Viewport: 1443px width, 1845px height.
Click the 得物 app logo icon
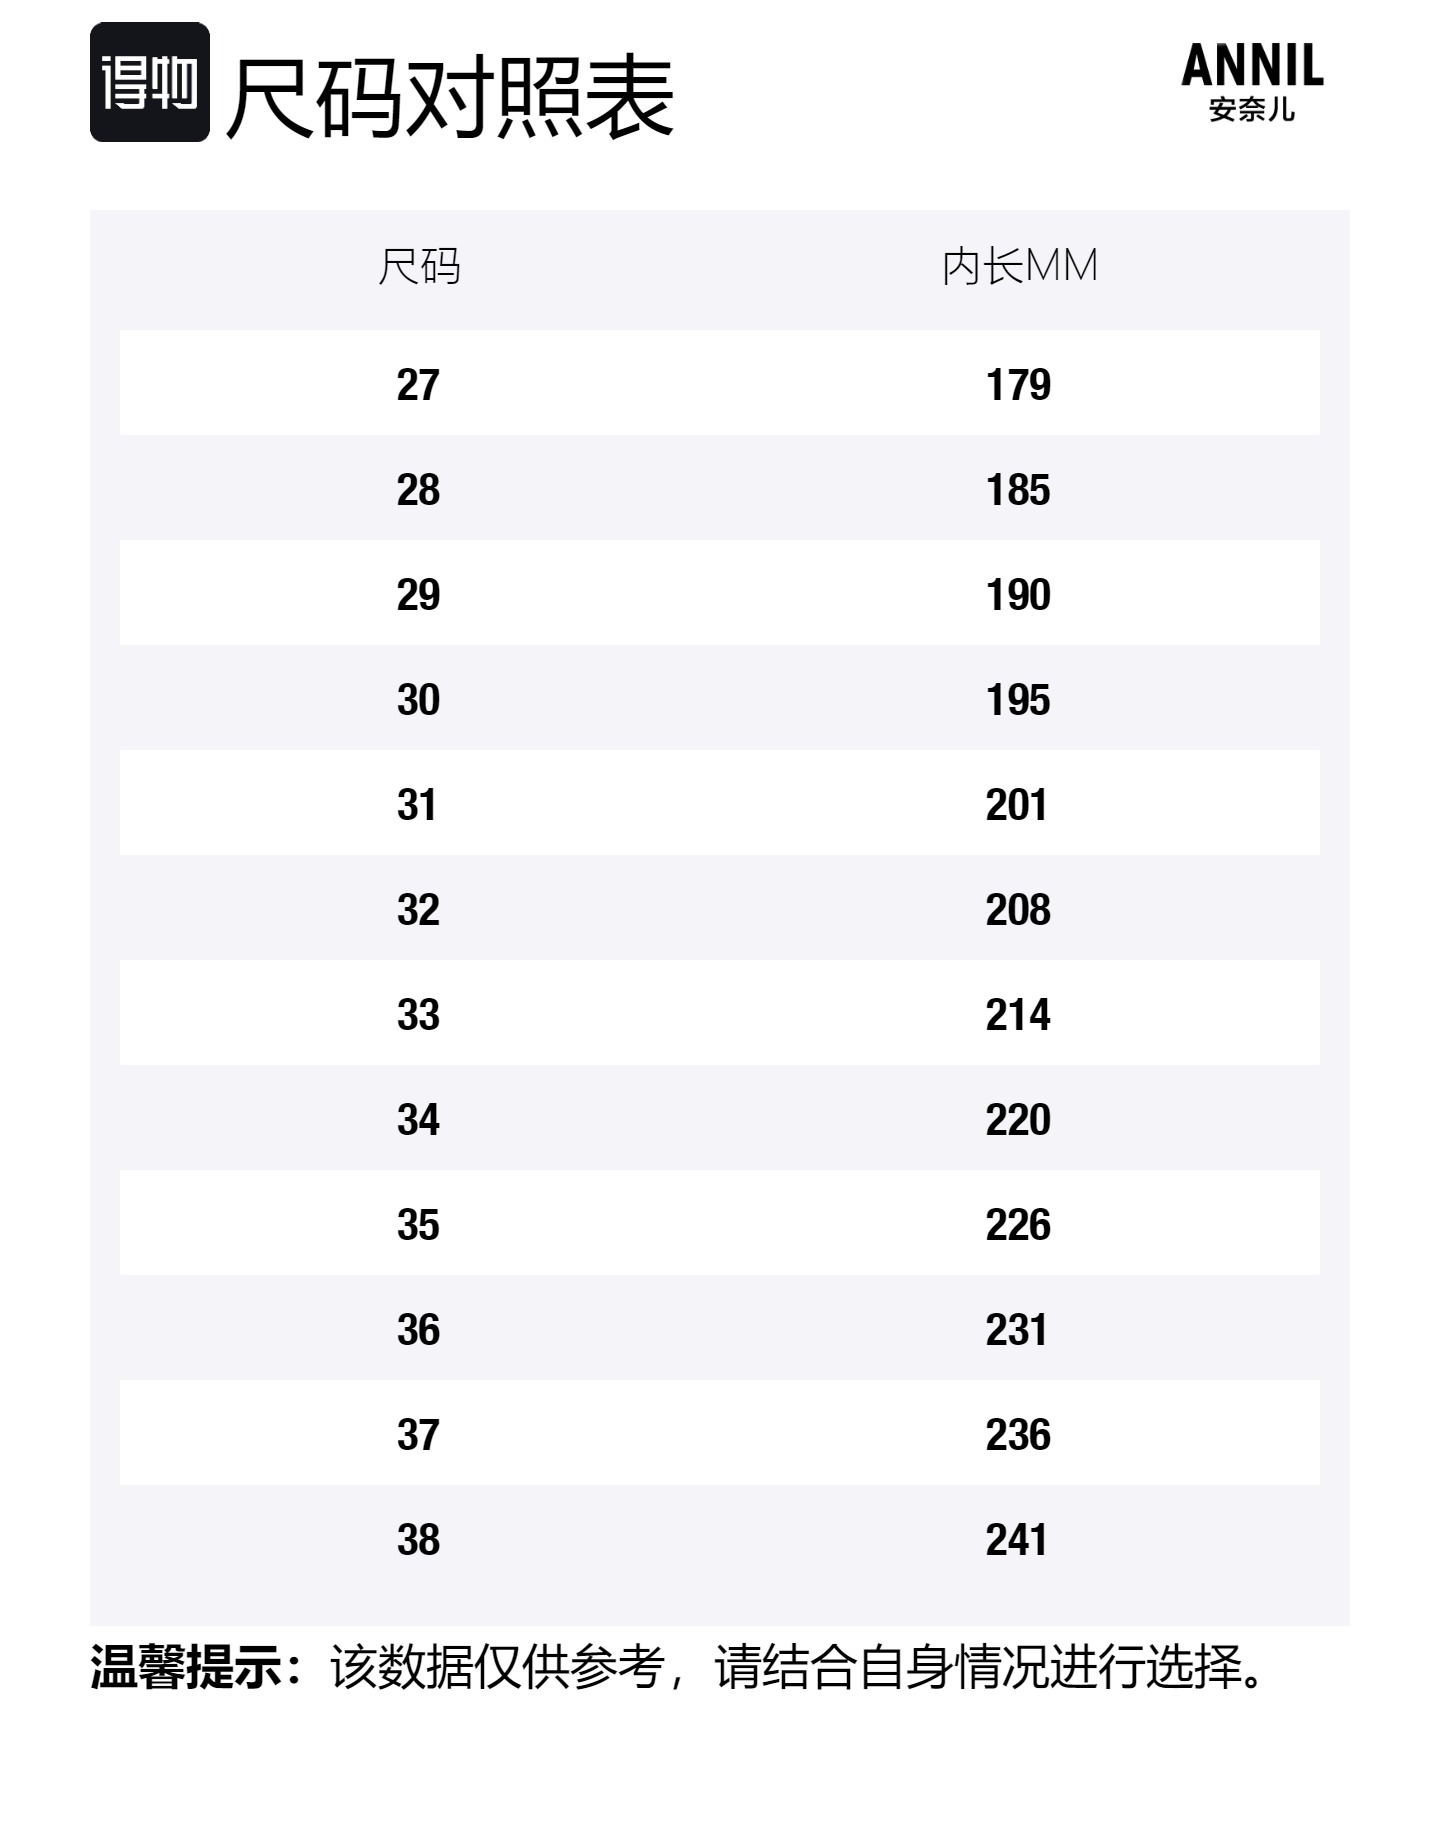click(150, 82)
